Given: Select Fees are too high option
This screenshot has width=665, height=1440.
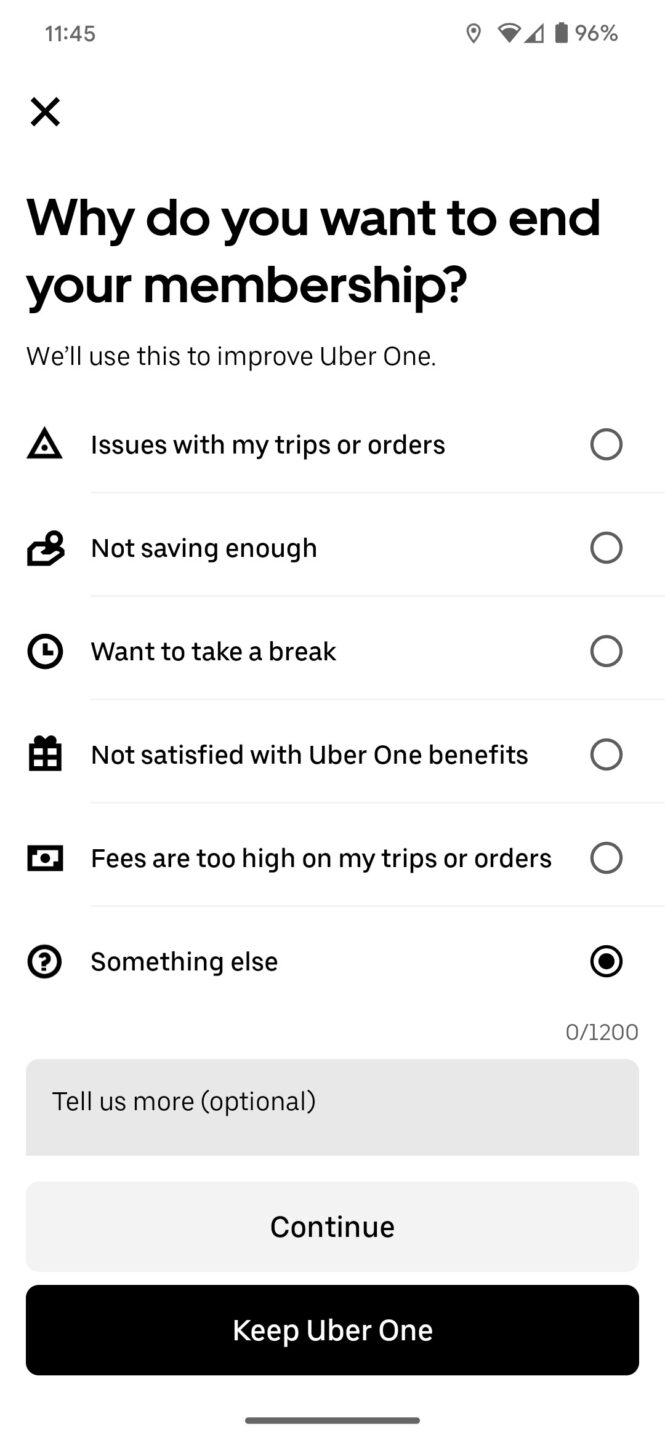Looking at the screenshot, I should (606, 858).
